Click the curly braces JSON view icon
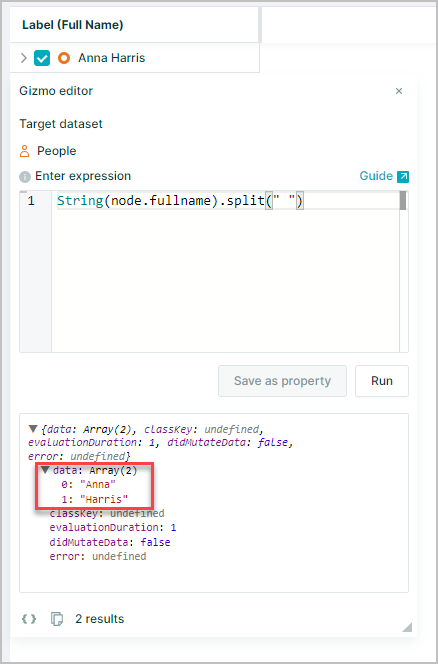438x664 pixels. click(29, 619)
